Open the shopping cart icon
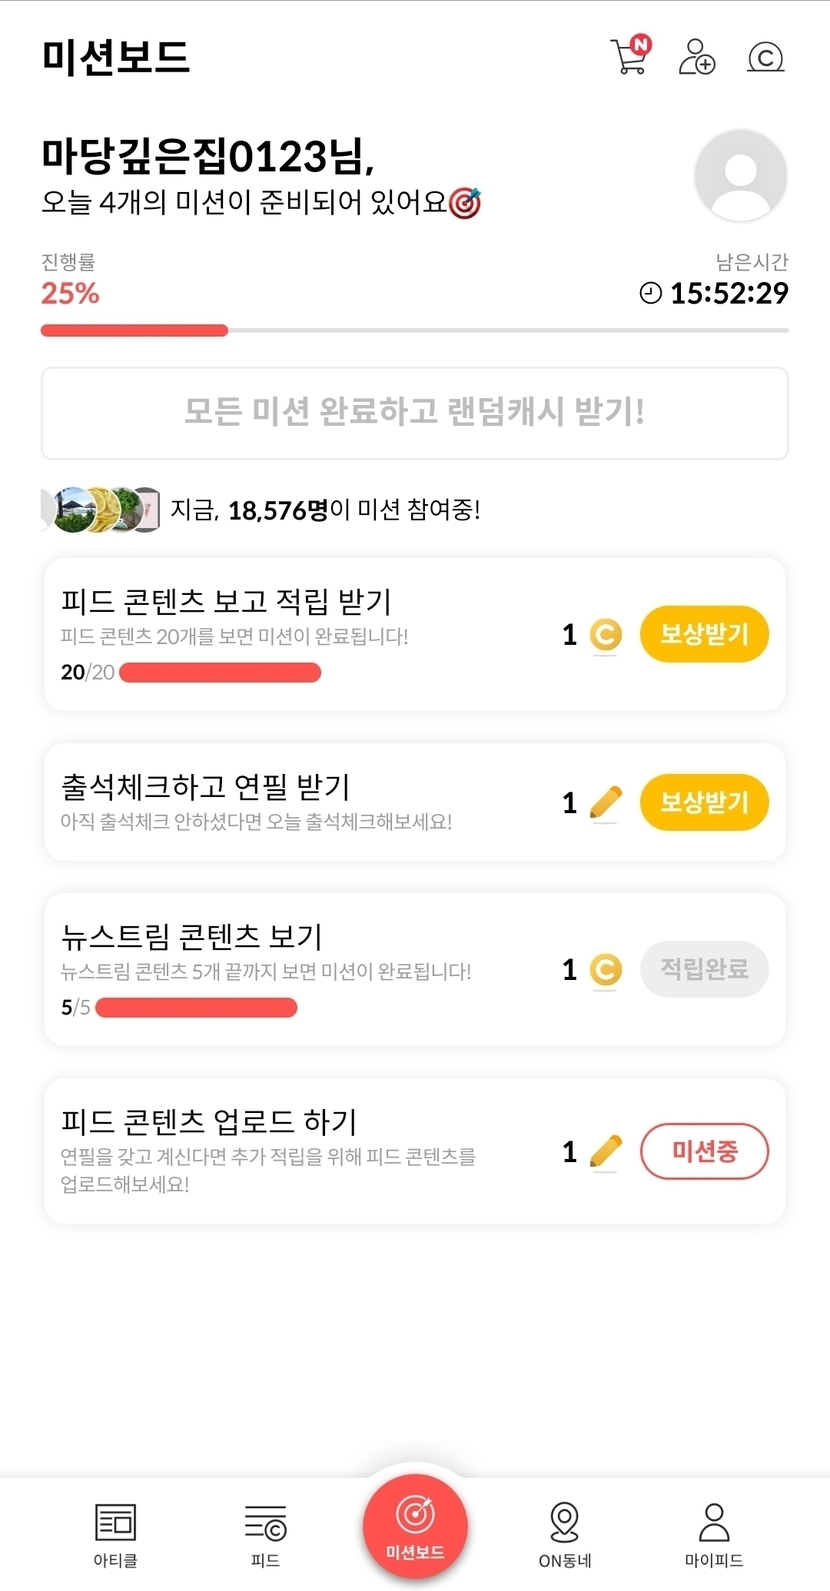This screenshot has height=1591, width=830. pos(629,56)
